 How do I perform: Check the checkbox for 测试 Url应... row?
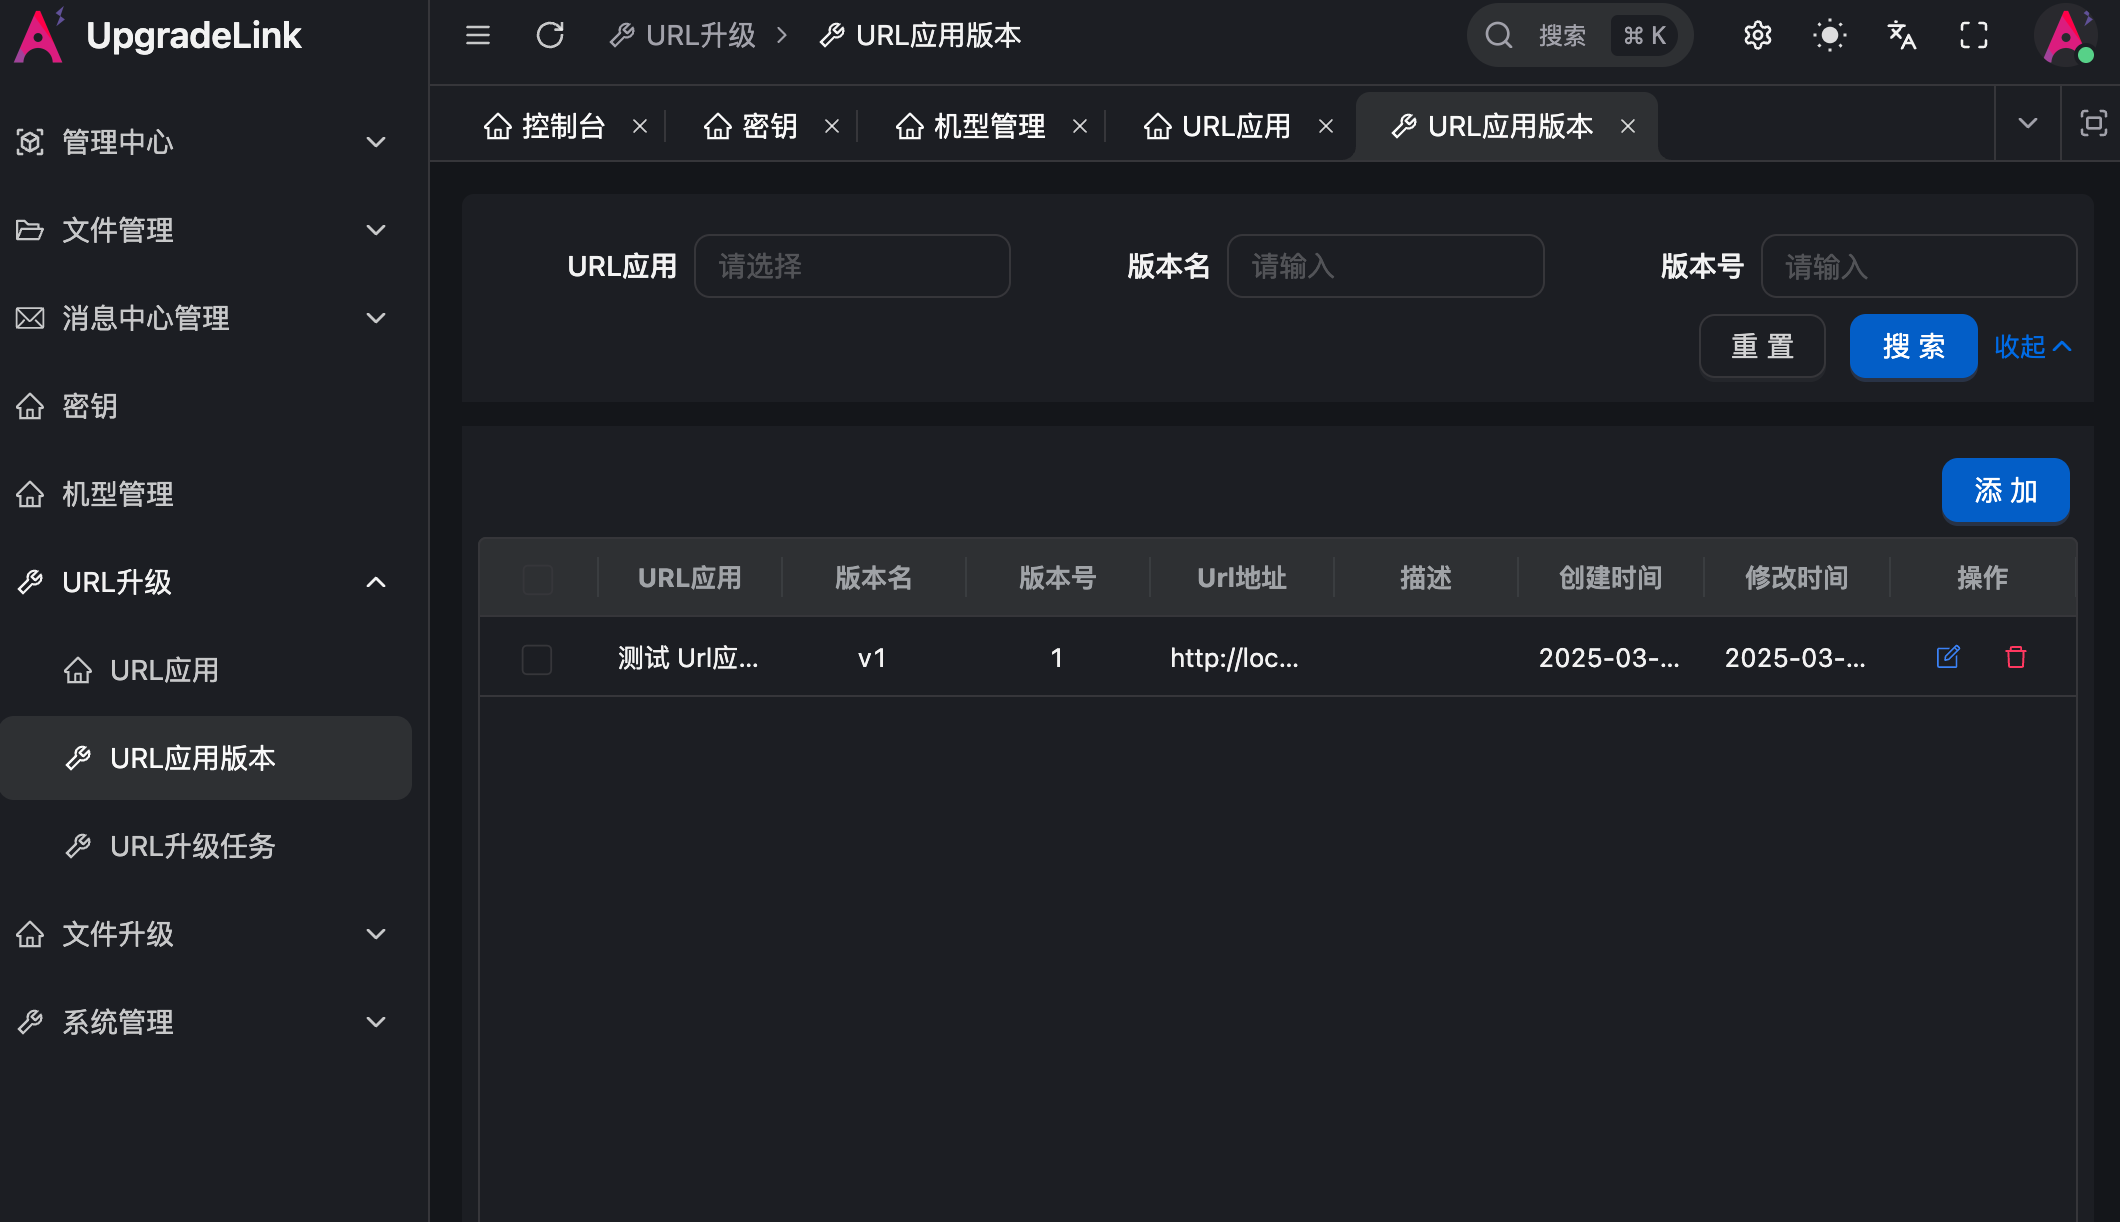click(x=537, y=659)
